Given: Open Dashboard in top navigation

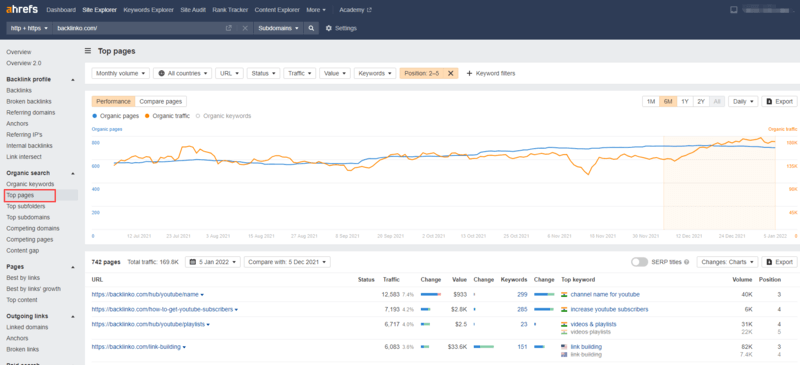Looking at the screenshot, I should [61, 10].
